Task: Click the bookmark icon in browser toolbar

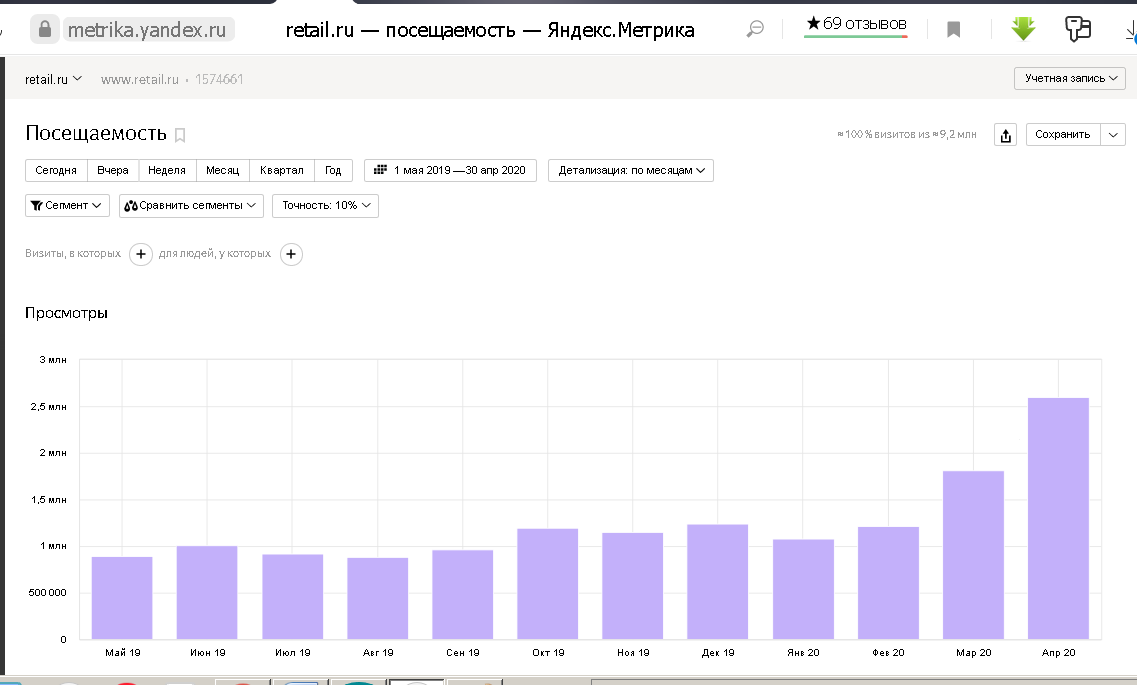Action: (954, 30)
